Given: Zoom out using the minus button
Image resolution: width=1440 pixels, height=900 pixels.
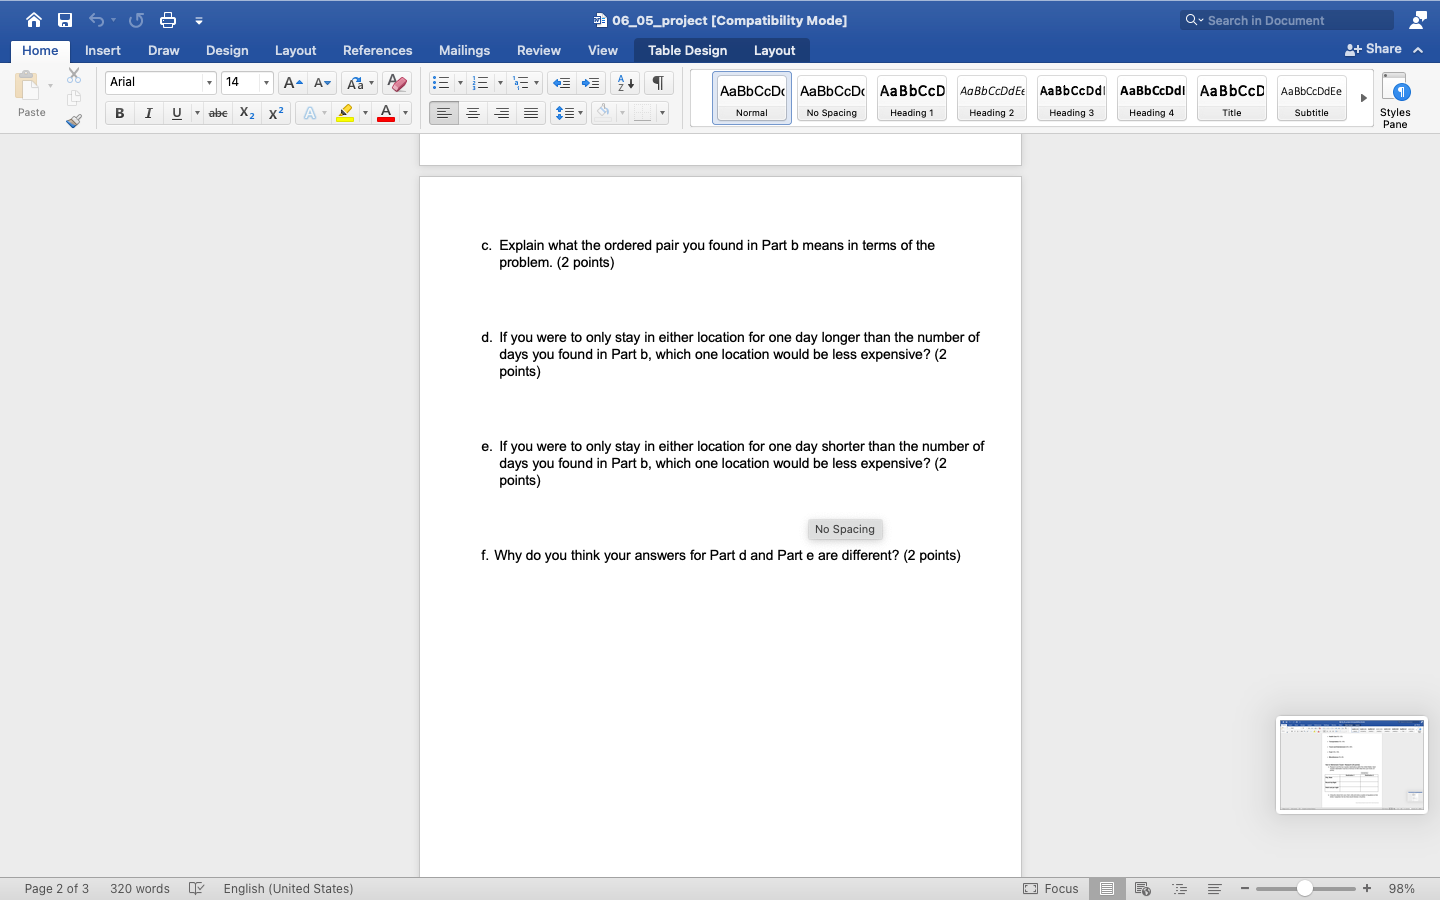Looking at the screenshot, I should click(1245, 888).
